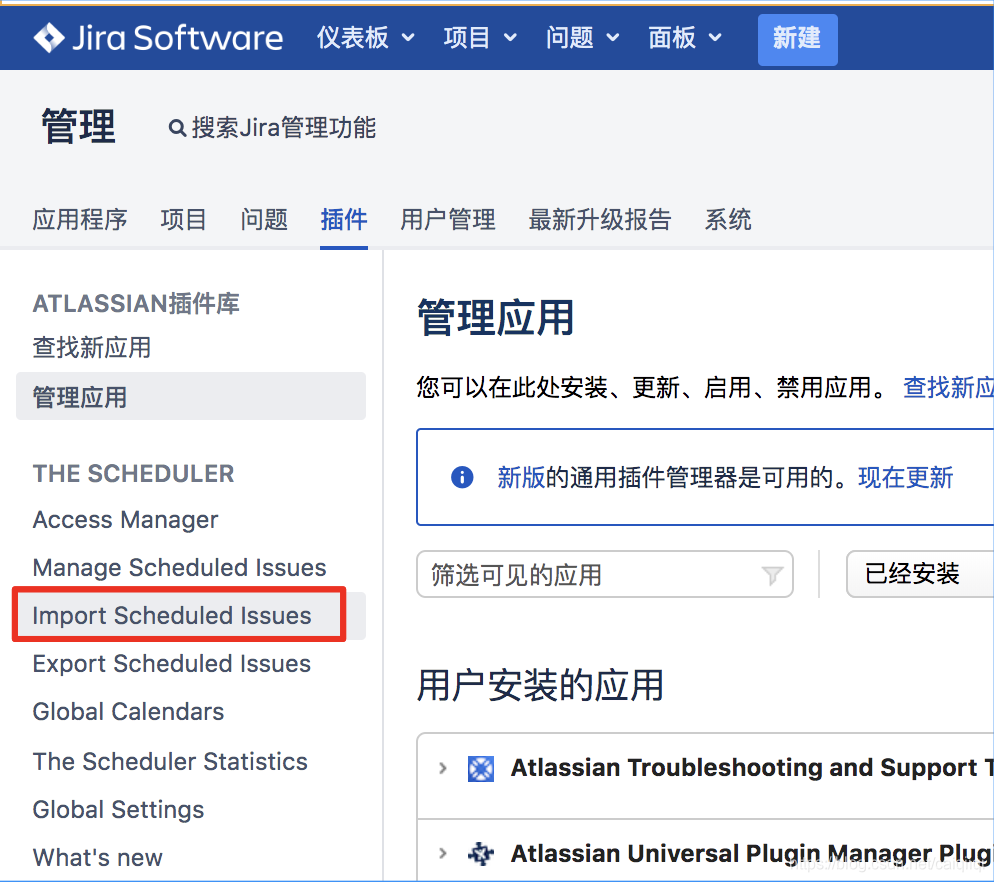Open Global Settings in sidebar
The image size is (994, 882).
pos(119,810)
